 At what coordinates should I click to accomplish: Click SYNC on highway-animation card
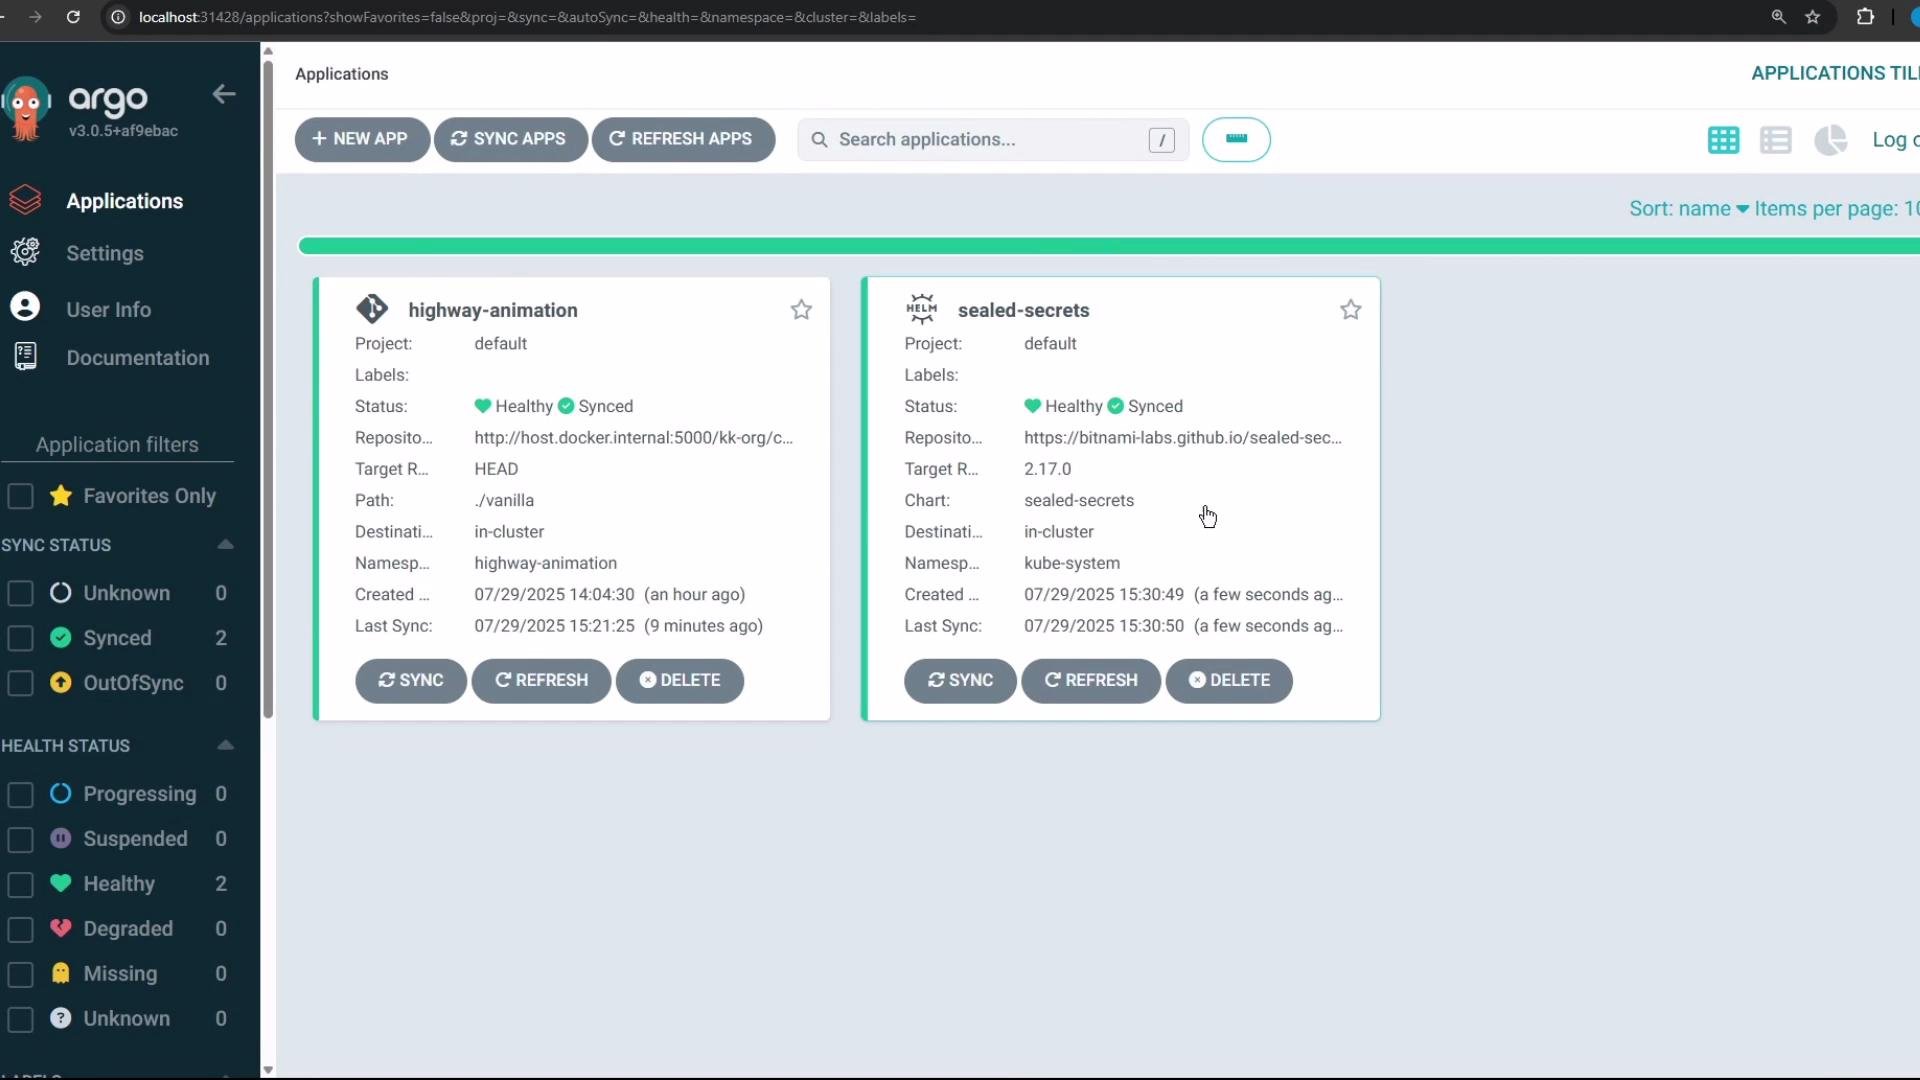point(411,681)
